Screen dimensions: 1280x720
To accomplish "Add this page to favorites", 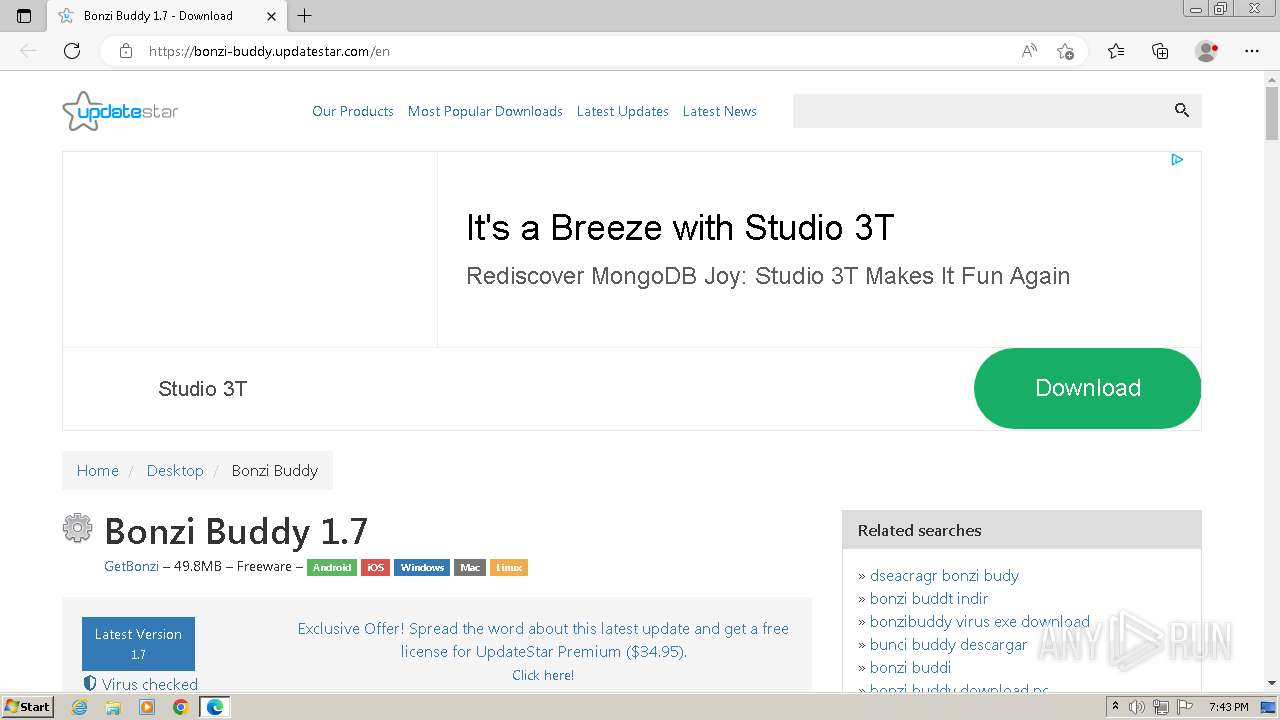I will [1065, 51].
